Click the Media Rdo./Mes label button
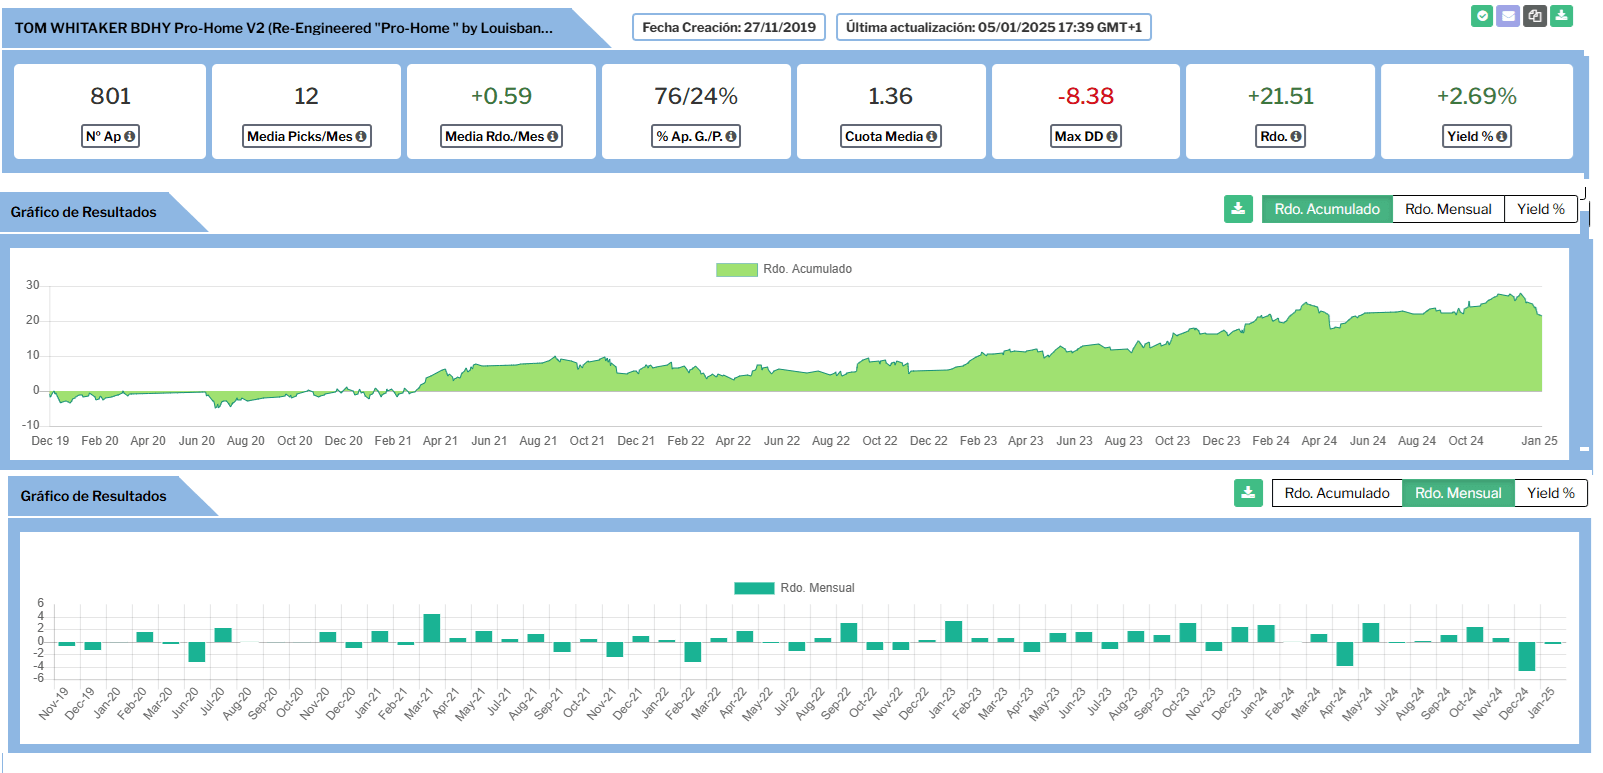The image size is (1603, 773). pyautogui.click(x=501, y=137)
